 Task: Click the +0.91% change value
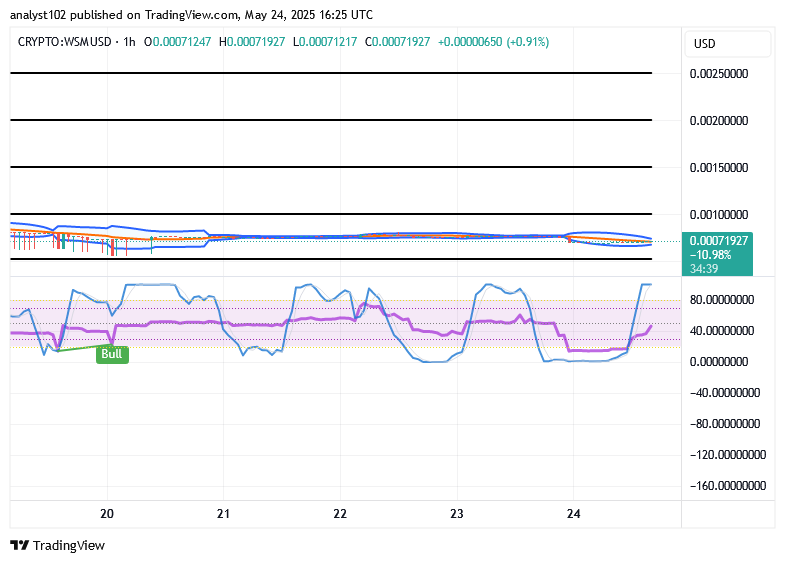(x=528, y=42)
